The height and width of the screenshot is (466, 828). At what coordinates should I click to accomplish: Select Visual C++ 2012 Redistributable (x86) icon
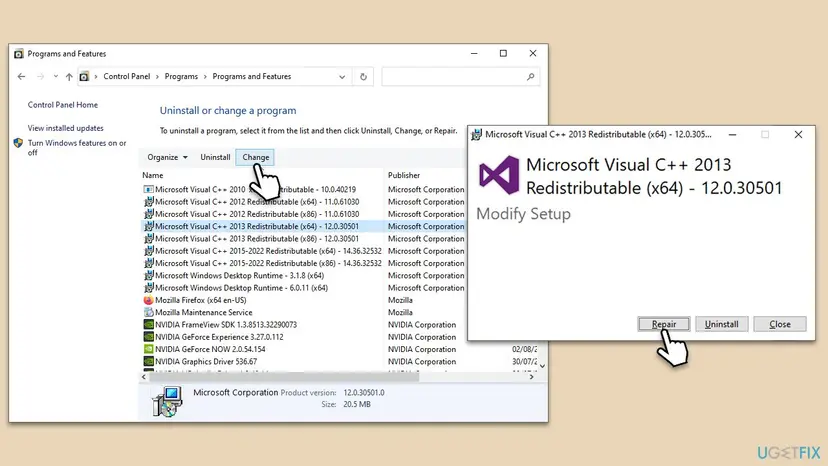(x=148, y=214)
